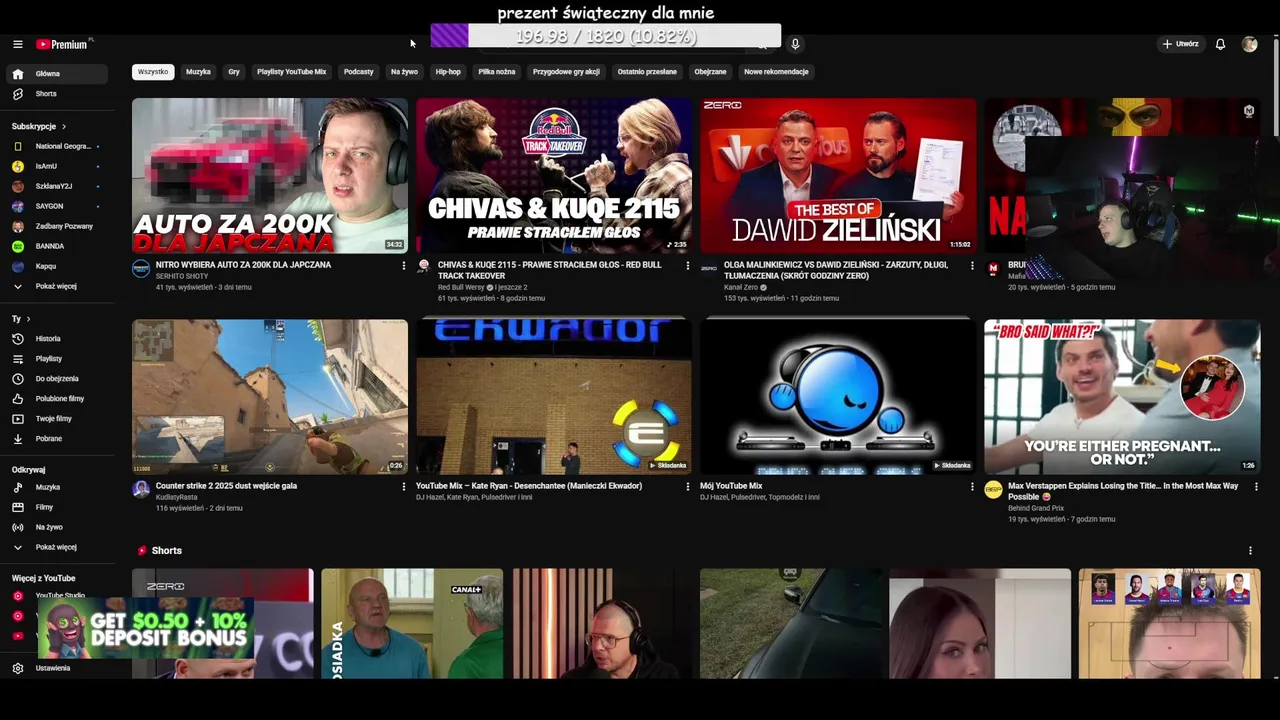Open Chivas & Kuqe 2115 video thumbnail
Image resolution: width=1280 pixels, height=720 pixels.
point(554,176)
